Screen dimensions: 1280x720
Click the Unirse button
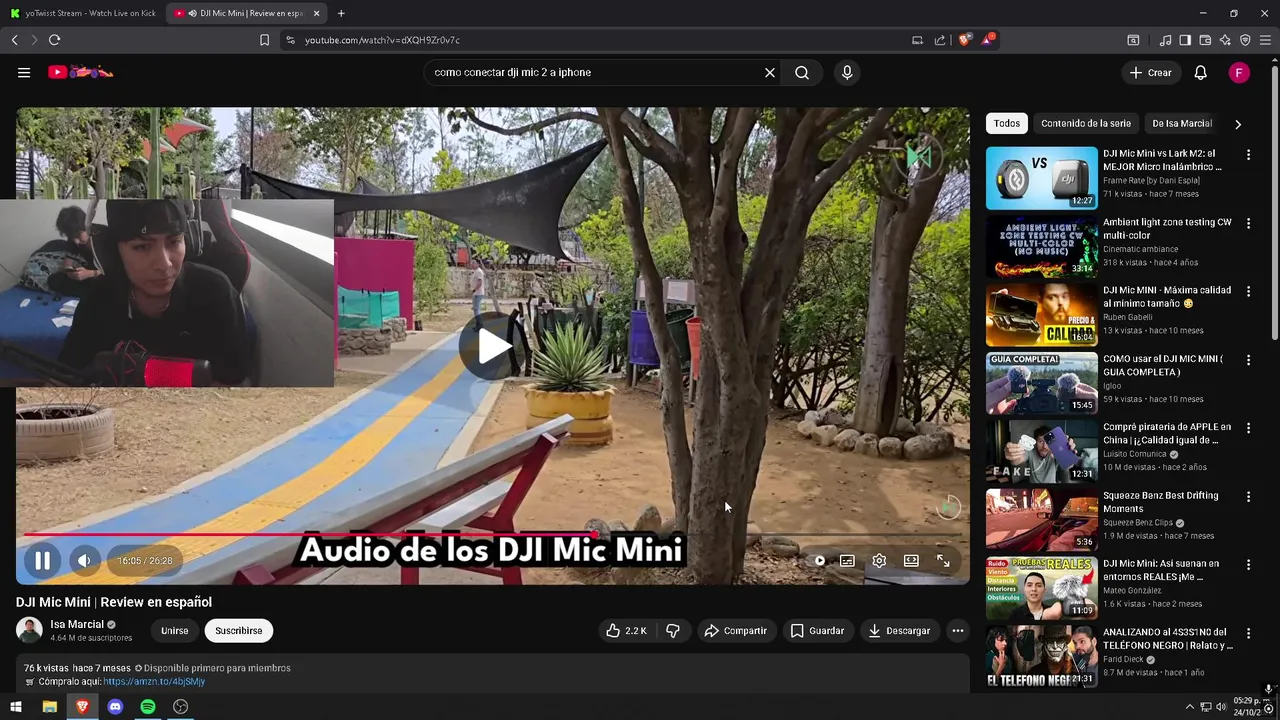pyautogui.click(x=175, y=631)
